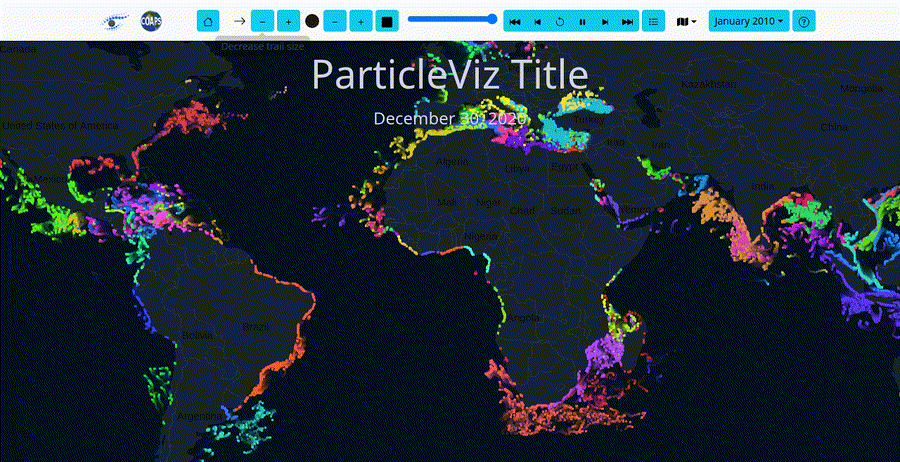Click the eye logo in the toolbar
900x462 pixels.
pyautogui.click(x=115, y=21)
